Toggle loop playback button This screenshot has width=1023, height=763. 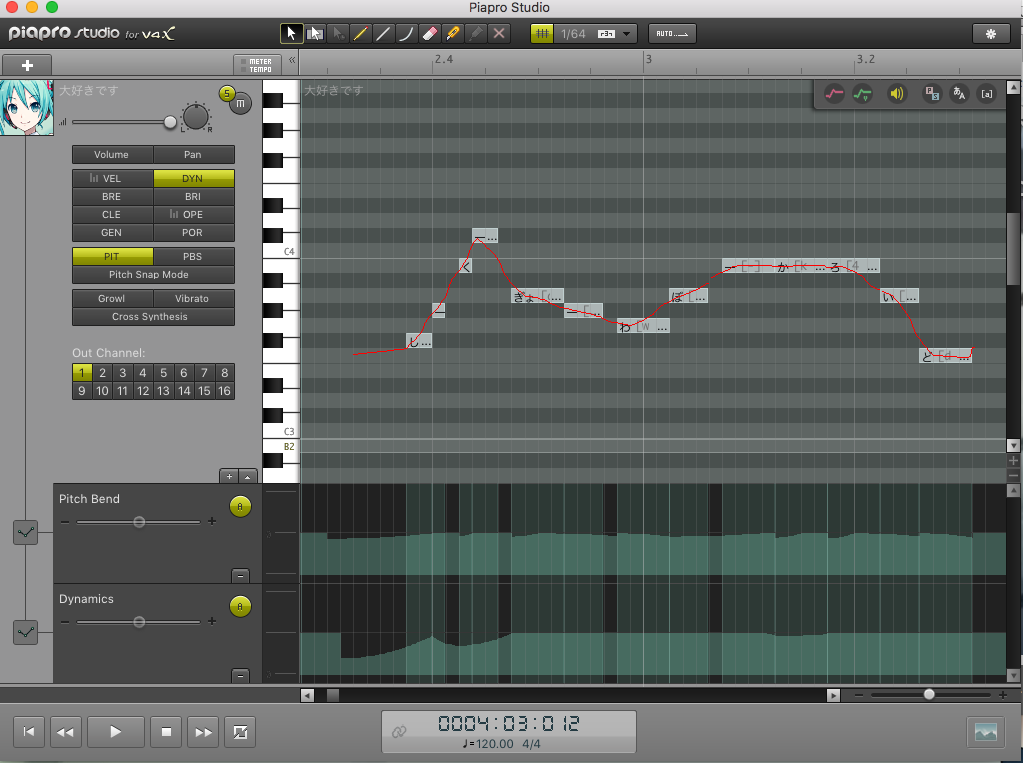tap(239, 732)
